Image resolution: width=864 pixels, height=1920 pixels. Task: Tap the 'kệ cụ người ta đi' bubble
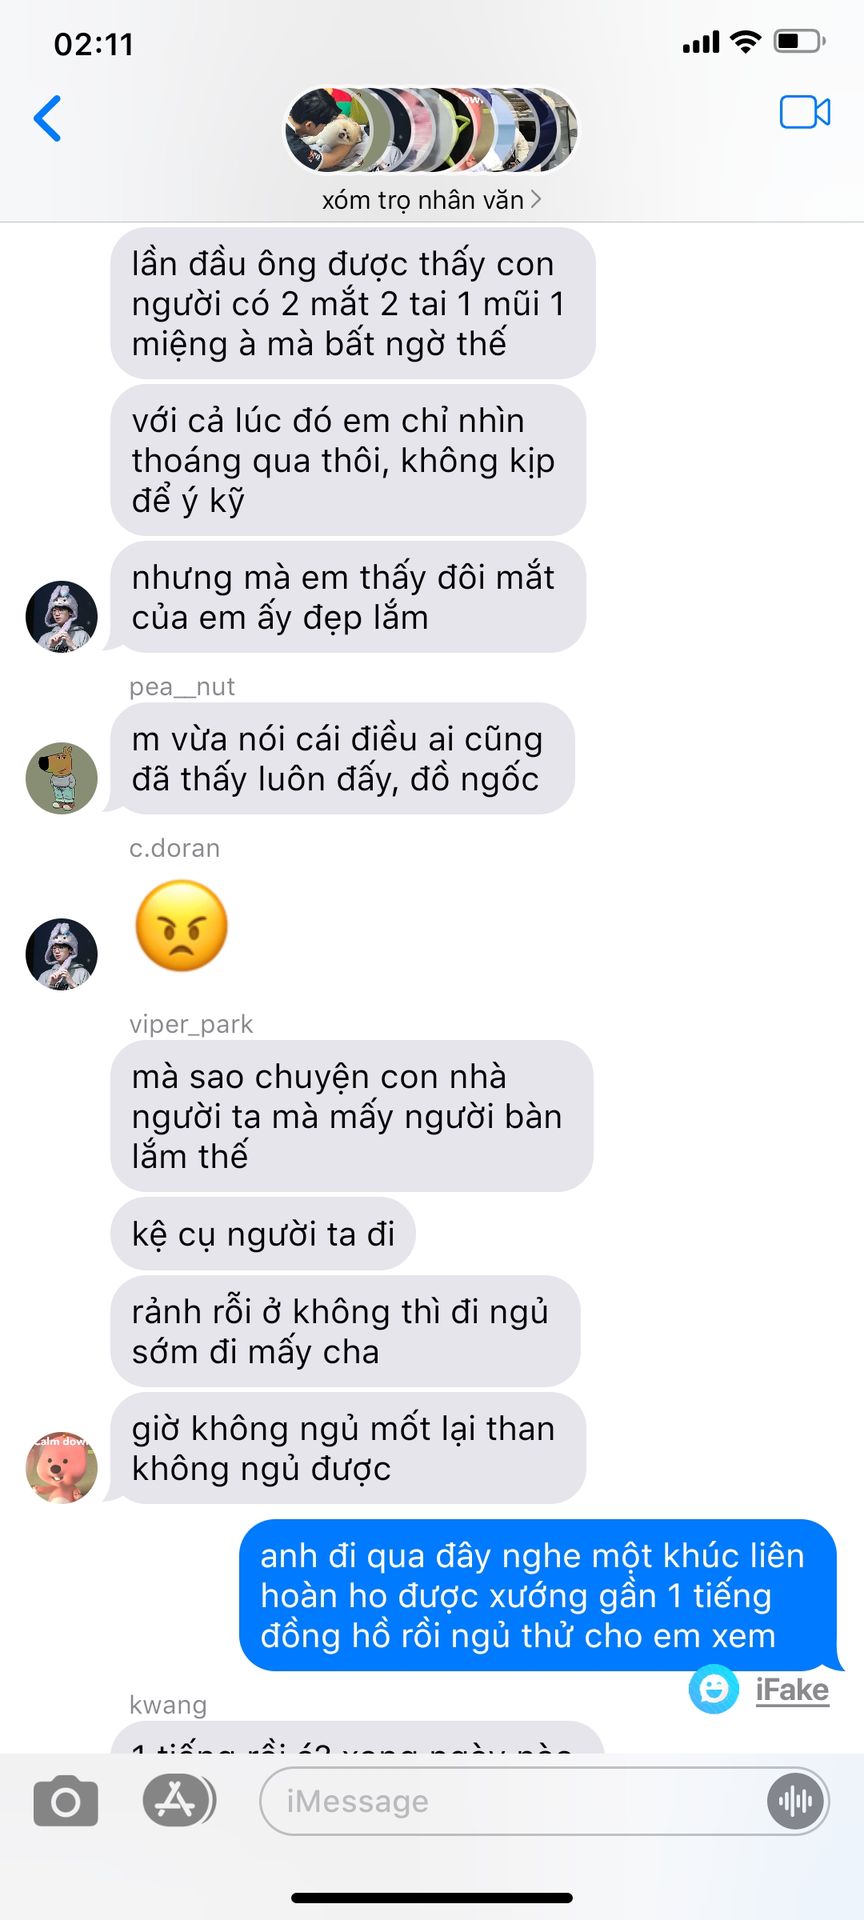click(x=263, y=1234)
